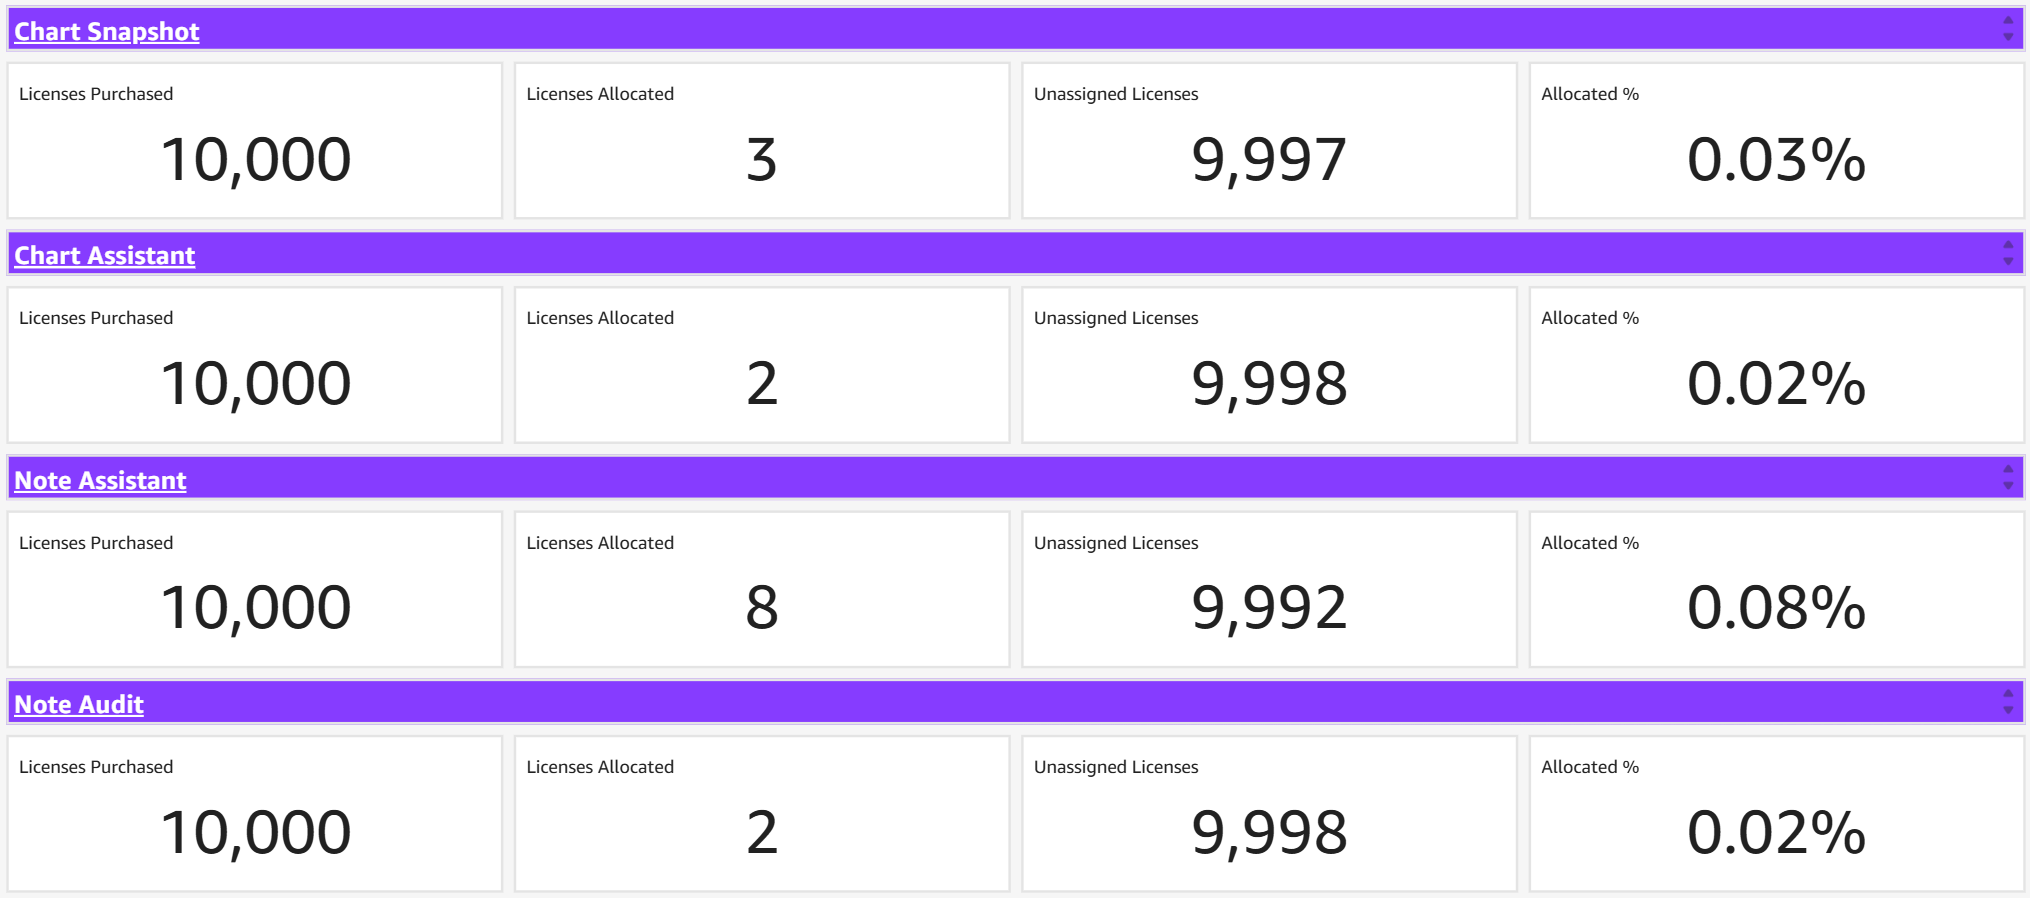Click Chart Snapshot Allocated % 0.03% card

pos(1776,141)
